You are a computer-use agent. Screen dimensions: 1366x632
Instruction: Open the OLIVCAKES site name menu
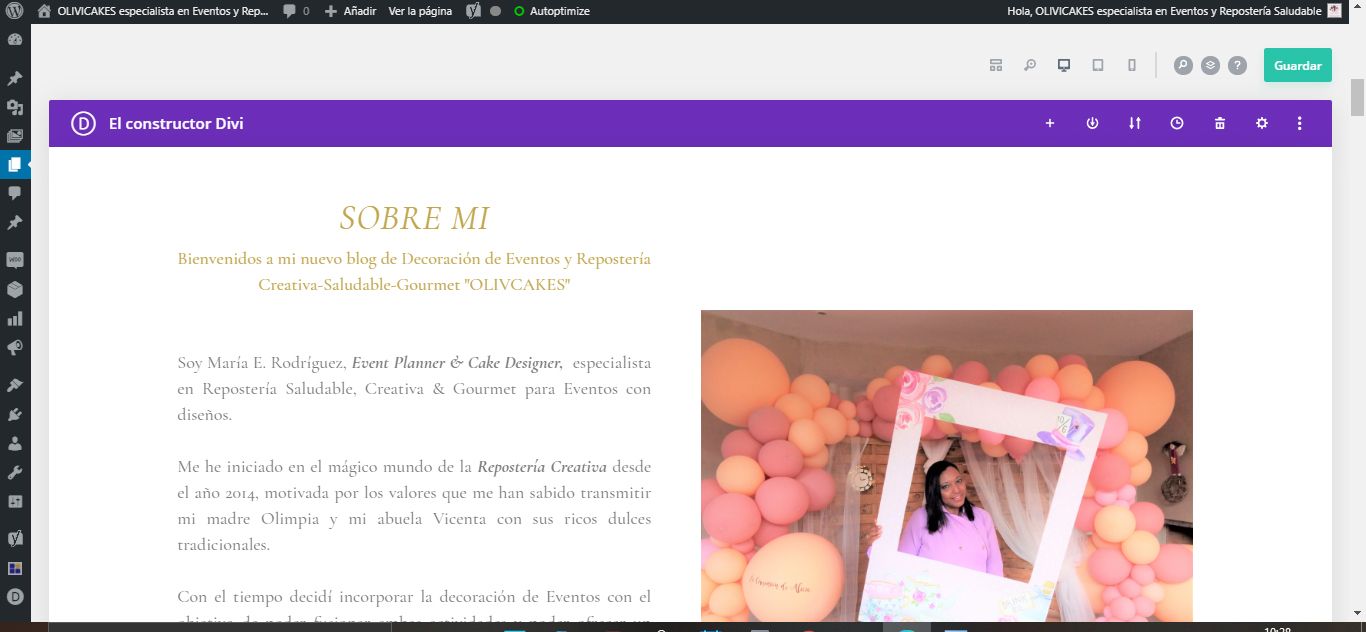click(x=153, y=11)
